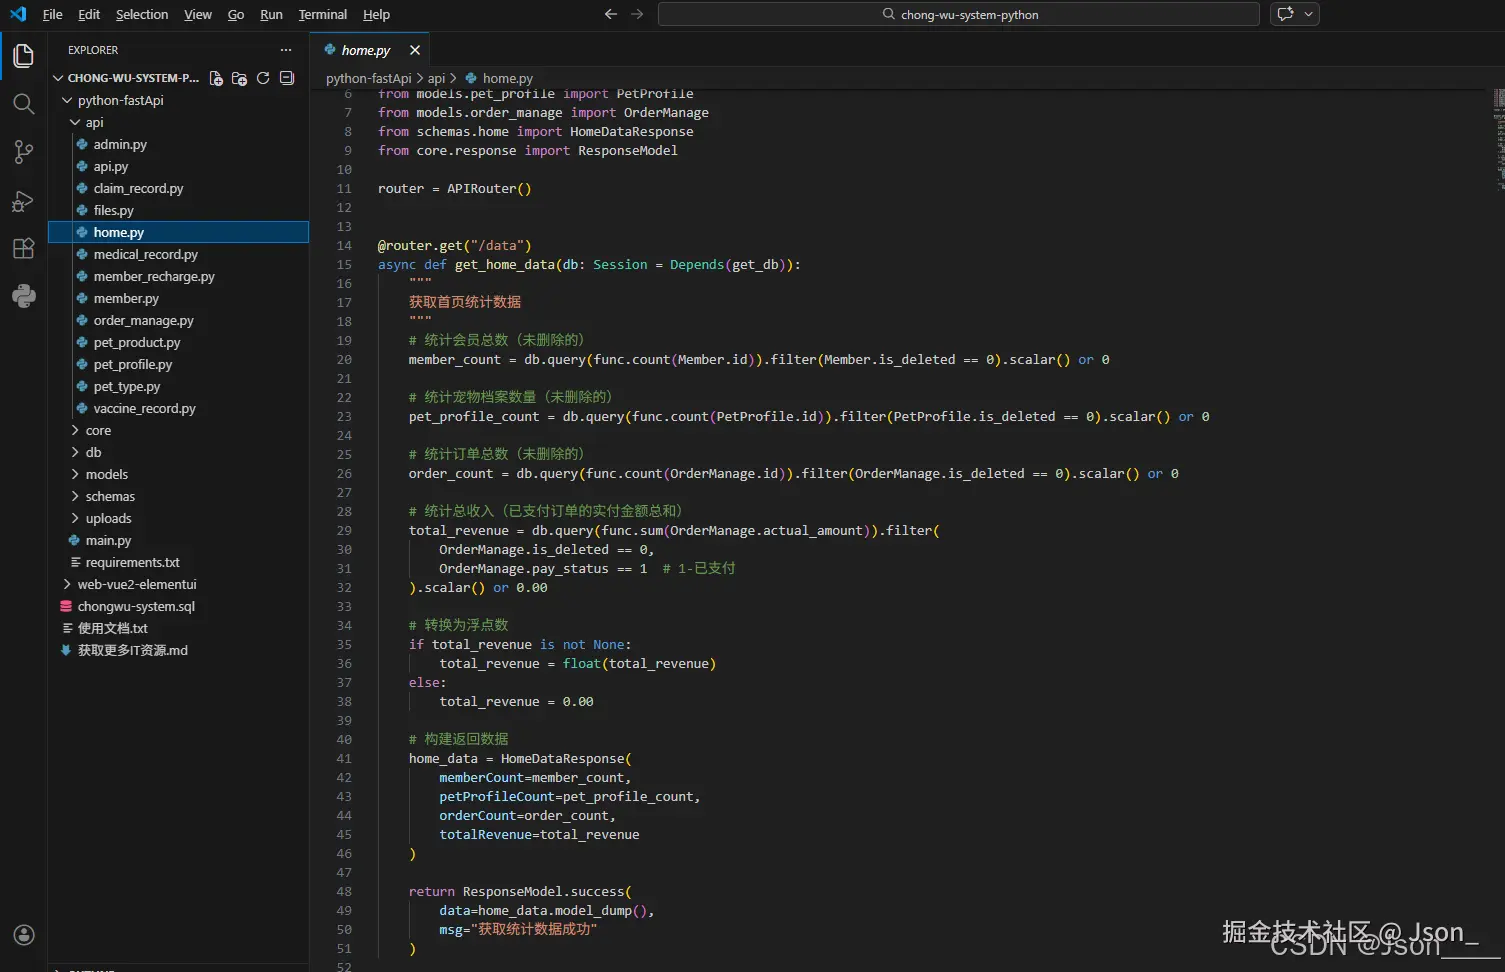Image resolution: width=1505 pixels, height=972 pixels.
Task: Open the Accounts icon at bottom left
Action: (x=23, y=935)
